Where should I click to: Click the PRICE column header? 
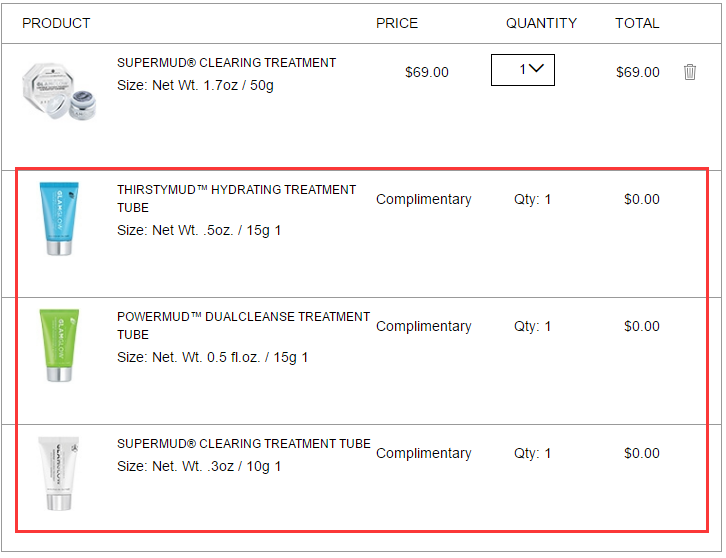(397, 23)
